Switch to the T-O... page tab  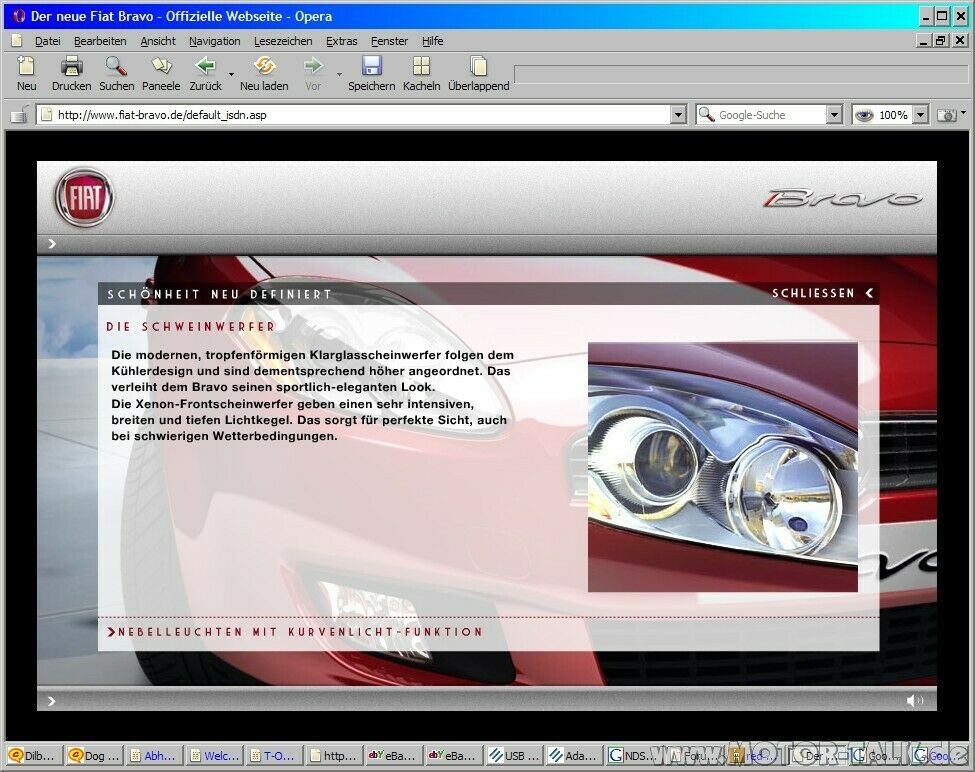(x=273, y=756)
